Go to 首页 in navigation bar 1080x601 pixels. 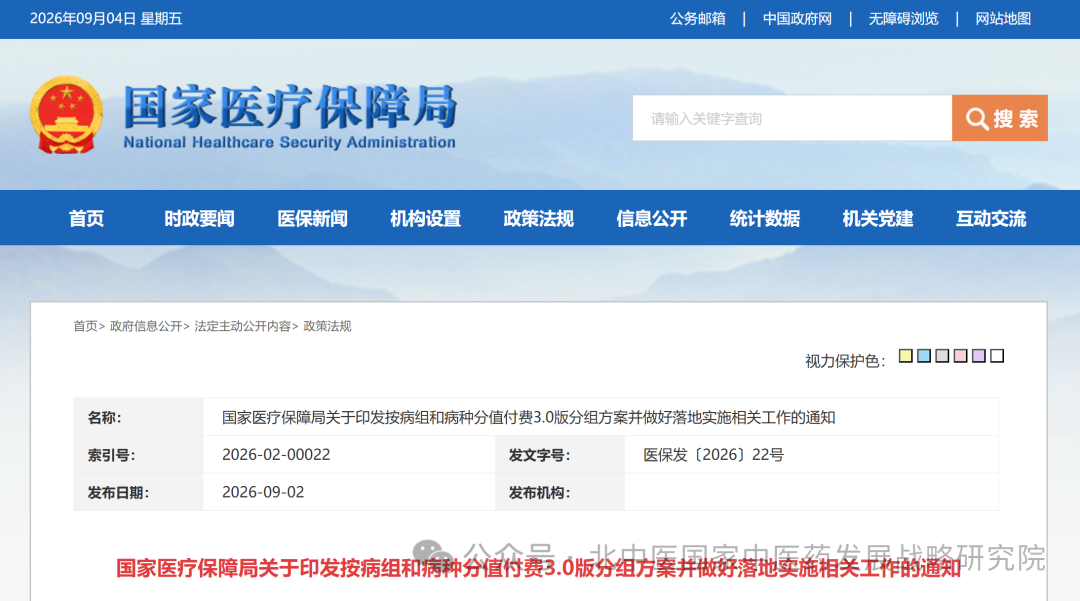[x=86, y=218]
